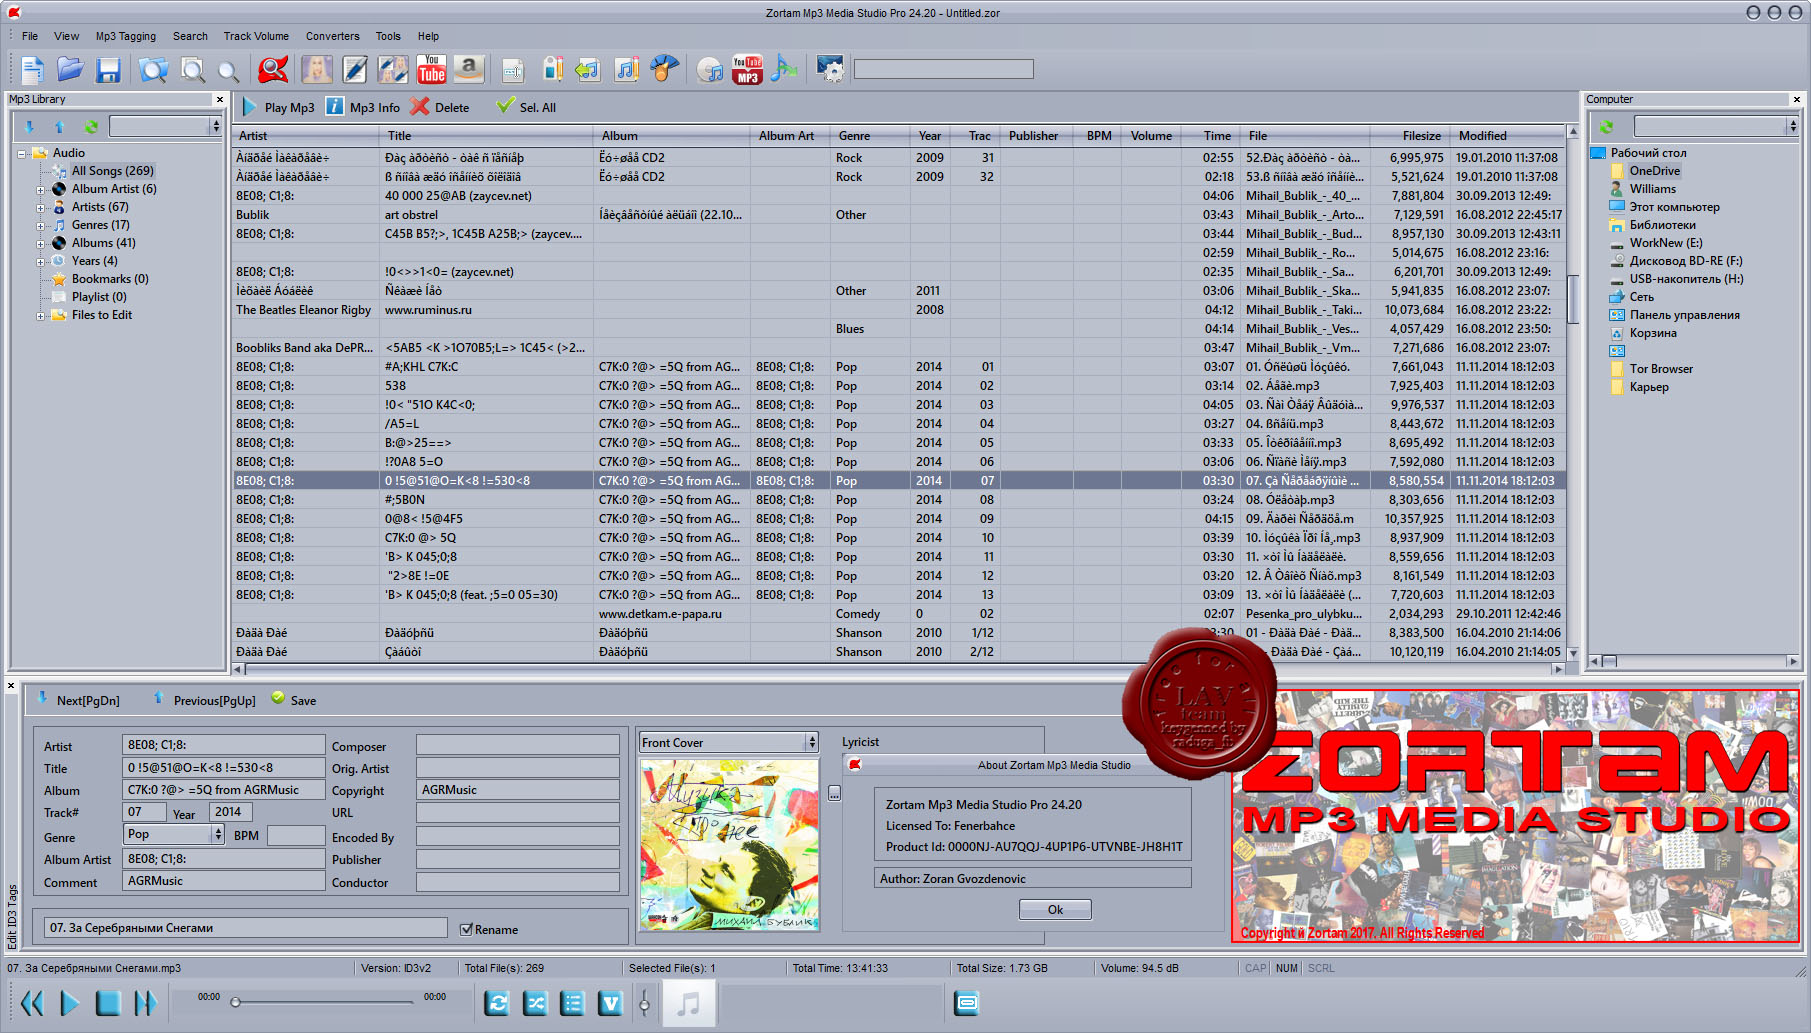Click the Title input field in tag editor
Screen dimensions: 1811x1033
[x=224, y=767]
